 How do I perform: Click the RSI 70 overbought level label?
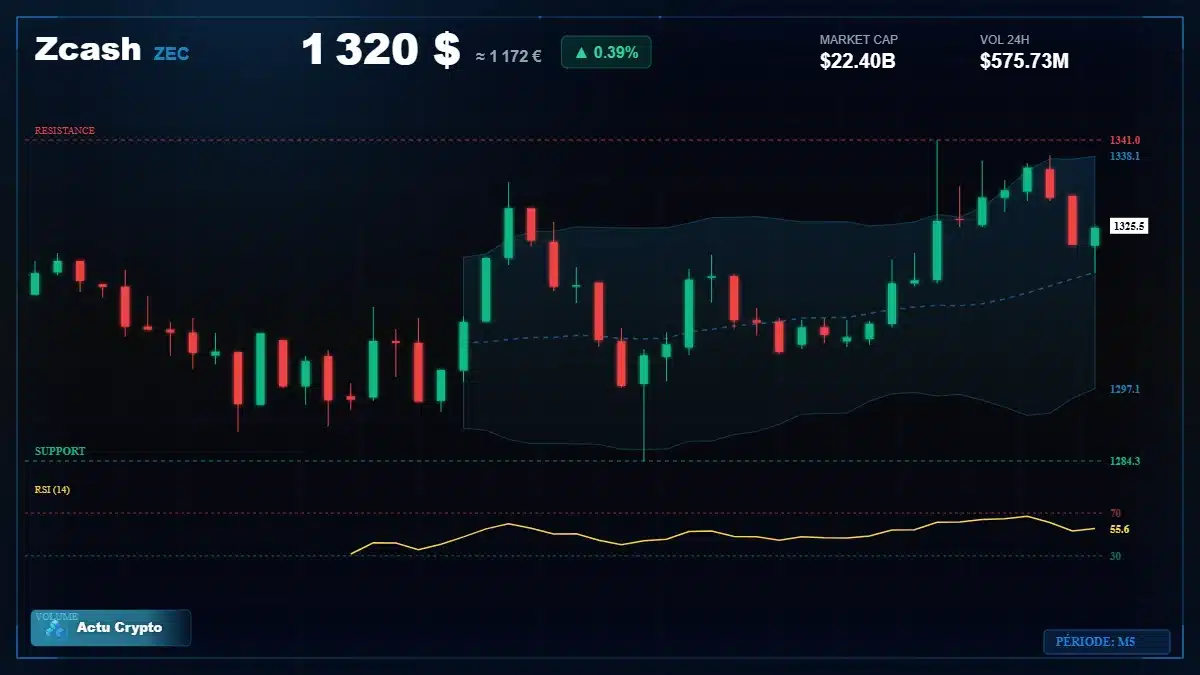[x=1115, y=513]
